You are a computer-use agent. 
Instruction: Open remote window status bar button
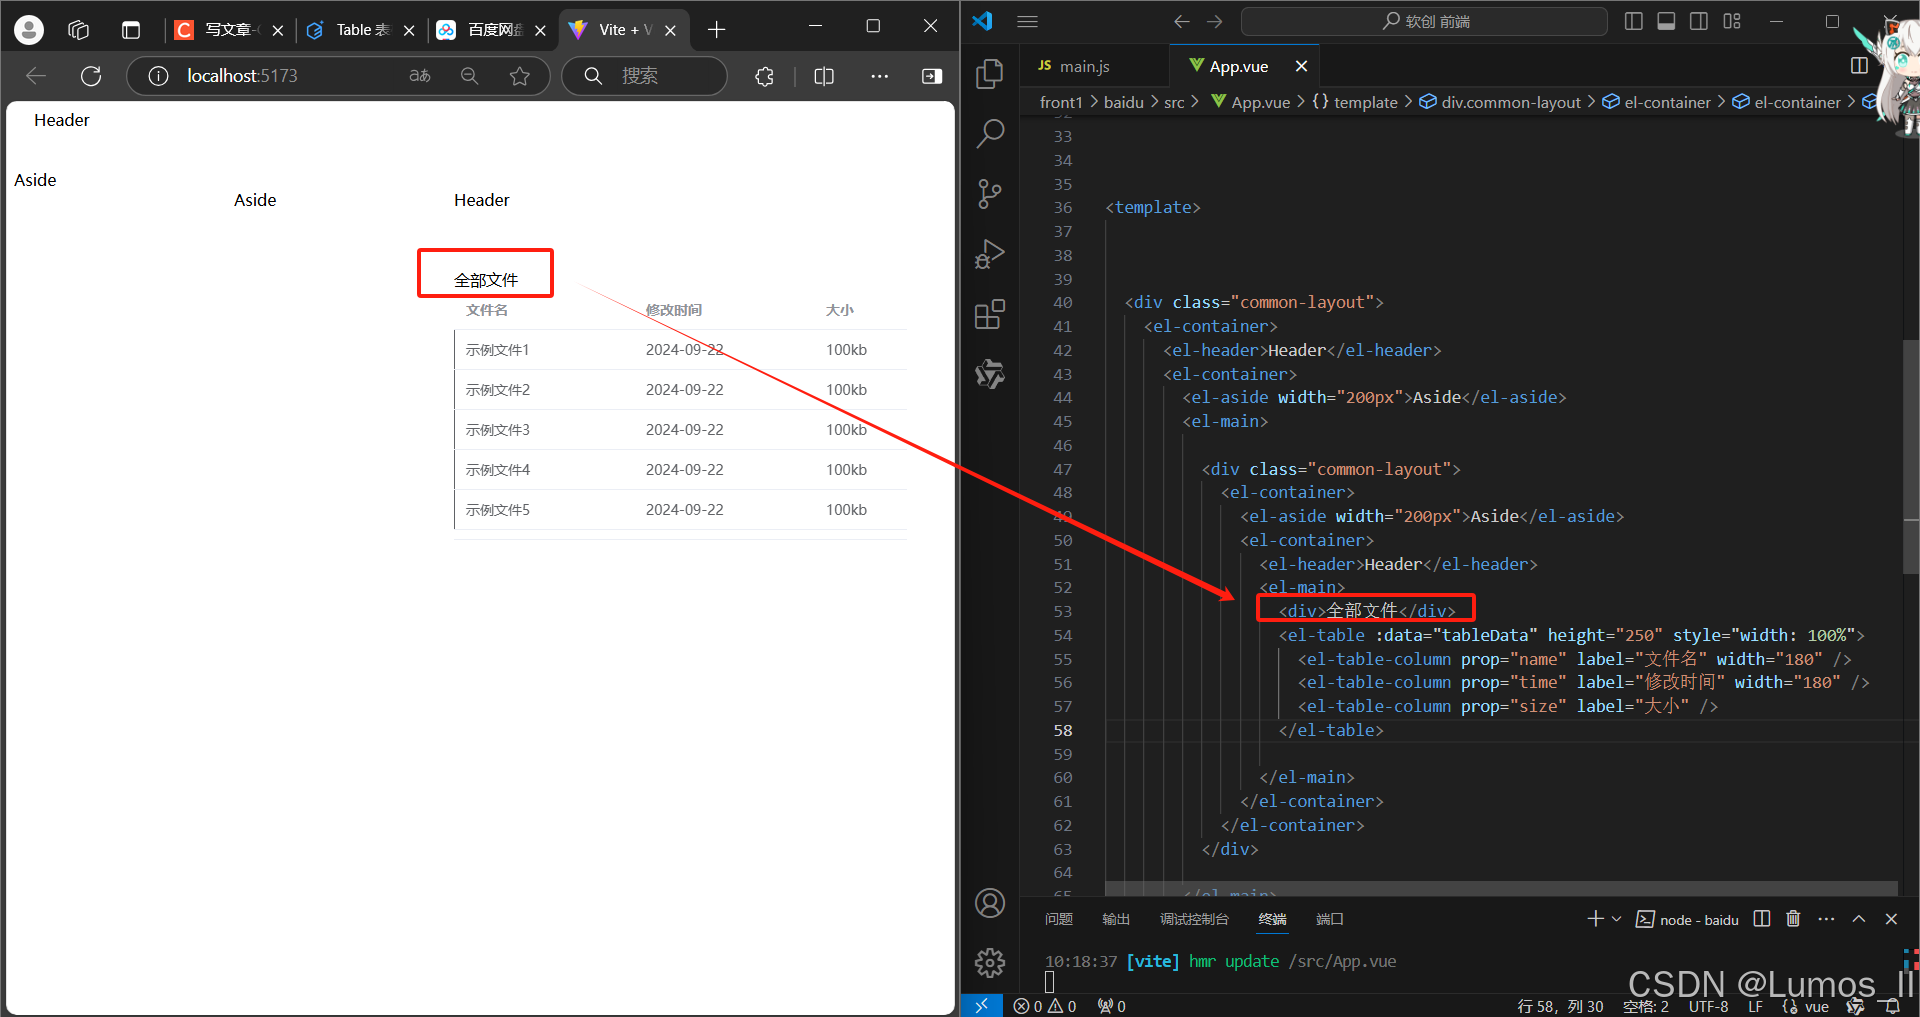point(981,1006)
